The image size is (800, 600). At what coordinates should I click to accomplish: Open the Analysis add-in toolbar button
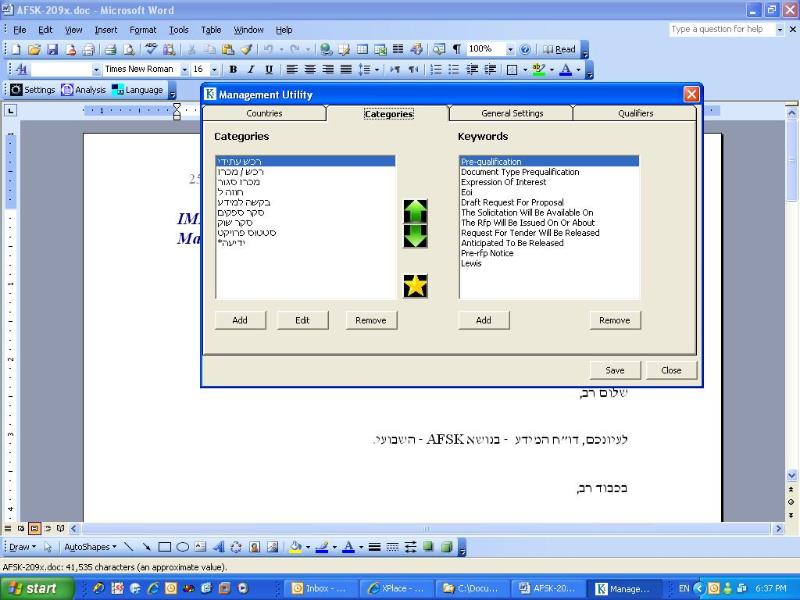tap(83, 90)
